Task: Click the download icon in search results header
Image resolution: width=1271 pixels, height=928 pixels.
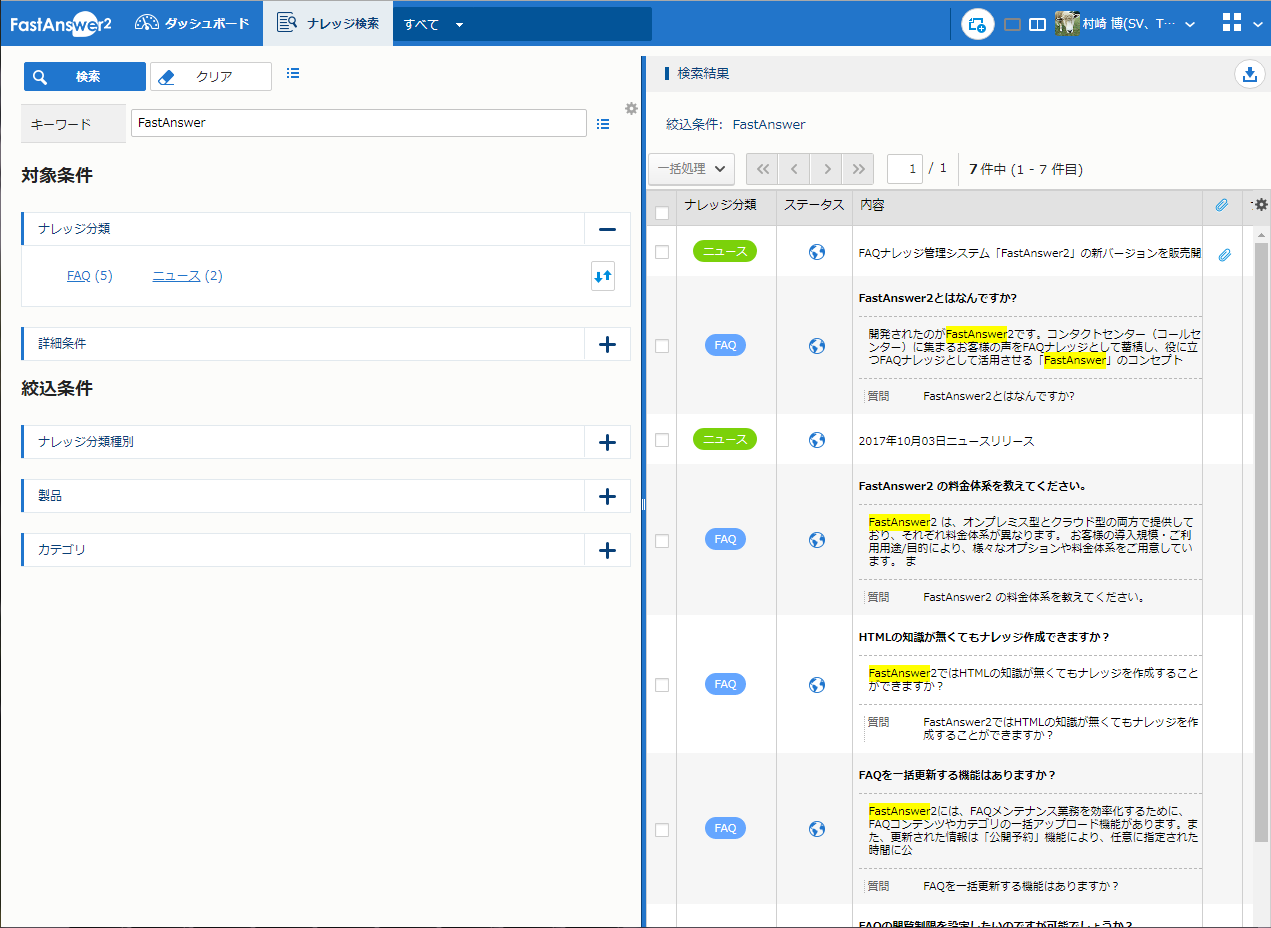Action: (x=1248, y=74)
